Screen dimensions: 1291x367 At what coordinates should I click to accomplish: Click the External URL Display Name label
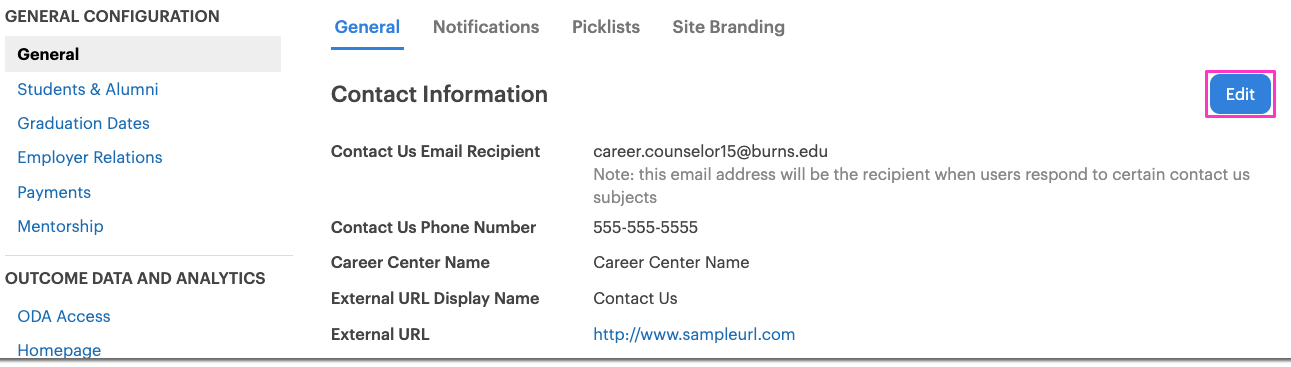435,298
